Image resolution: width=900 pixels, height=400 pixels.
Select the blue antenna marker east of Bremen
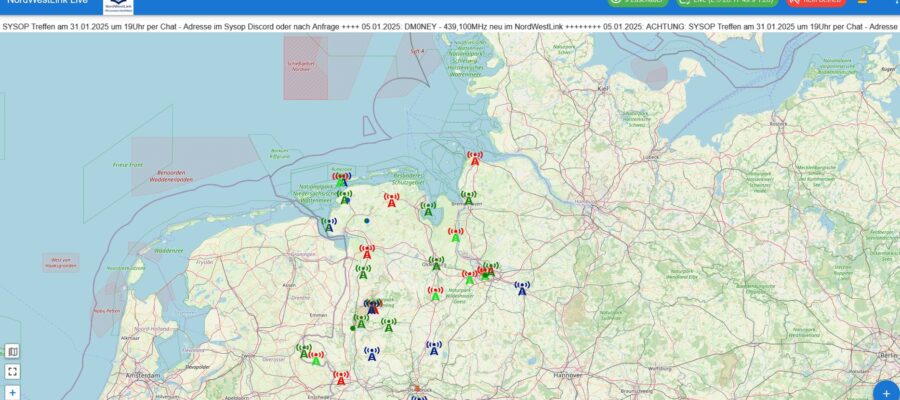(x=521, y=289)
